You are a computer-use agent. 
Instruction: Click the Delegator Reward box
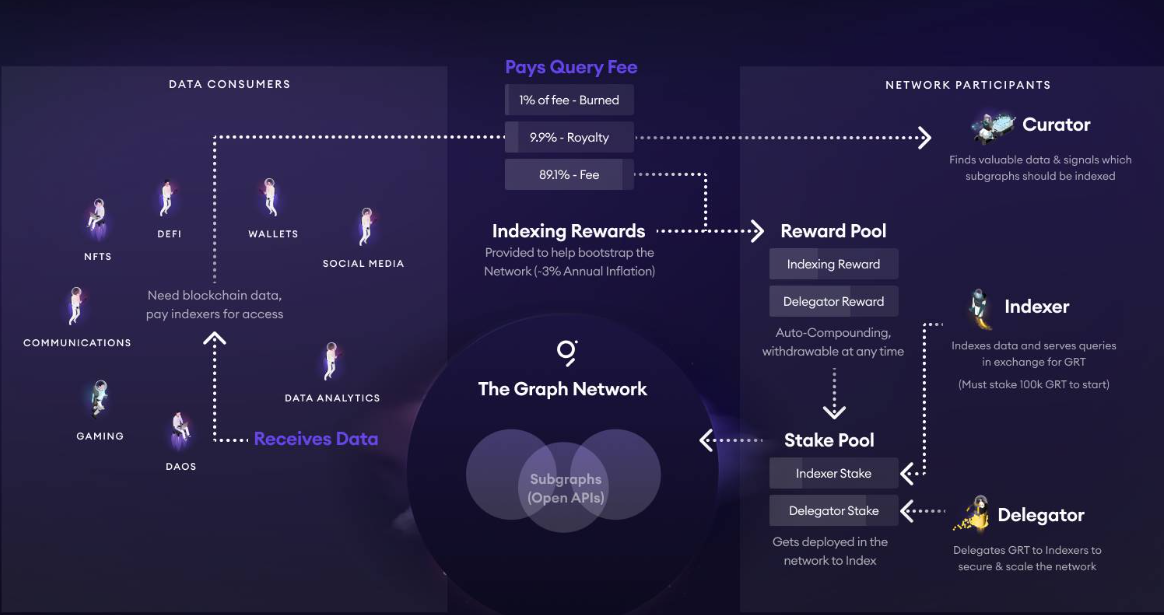(833, 301)
